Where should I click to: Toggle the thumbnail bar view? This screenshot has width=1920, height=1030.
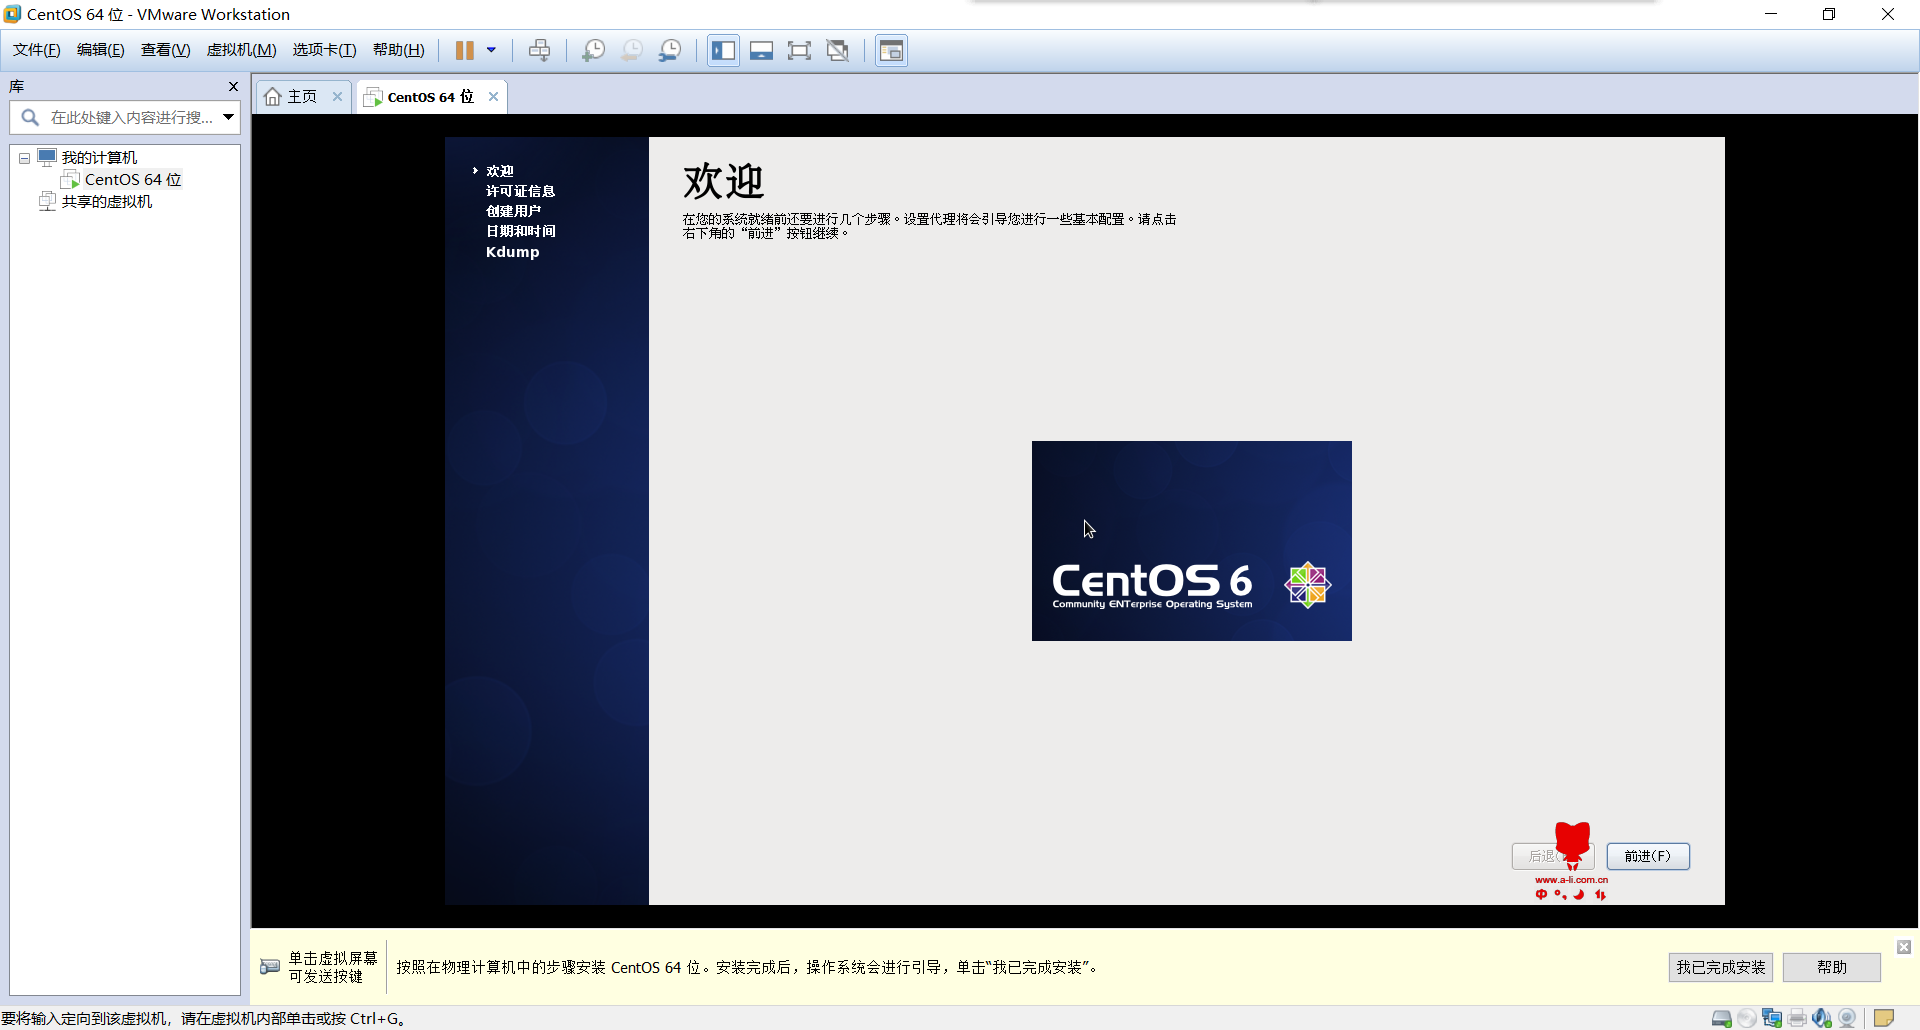(x=762, y=50)
